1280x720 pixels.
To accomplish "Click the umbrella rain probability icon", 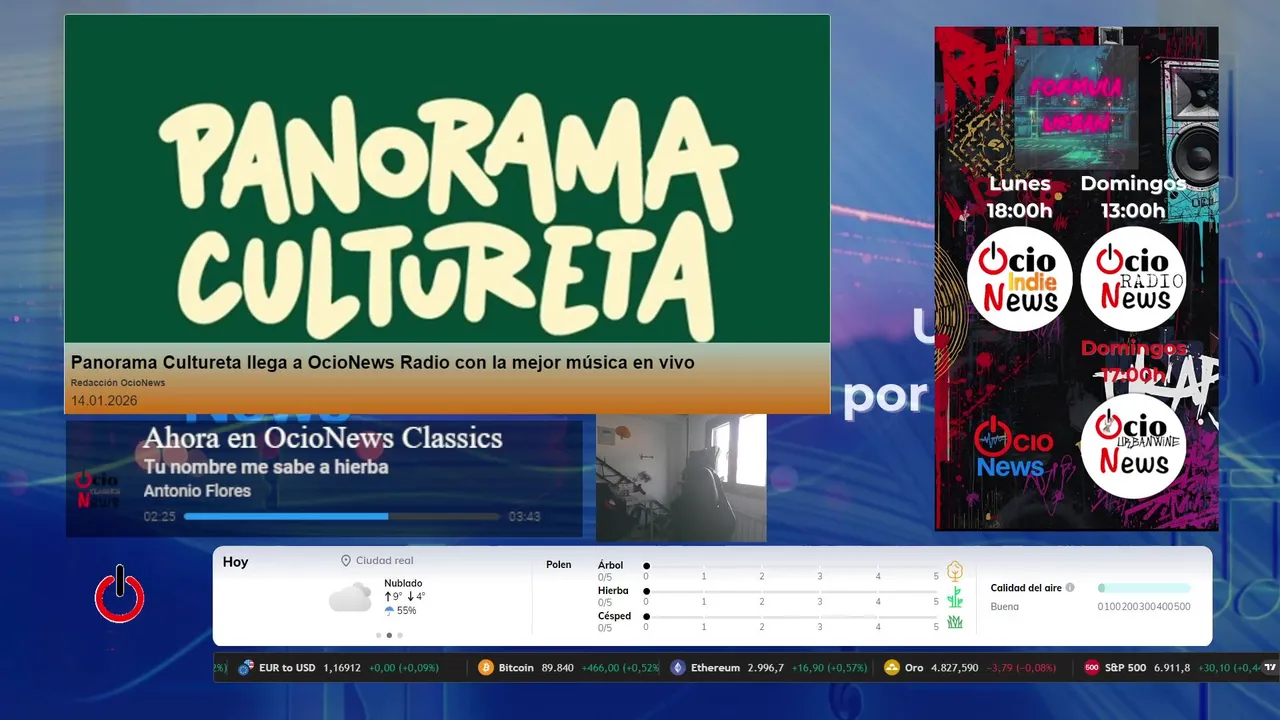I will point(389,611).
